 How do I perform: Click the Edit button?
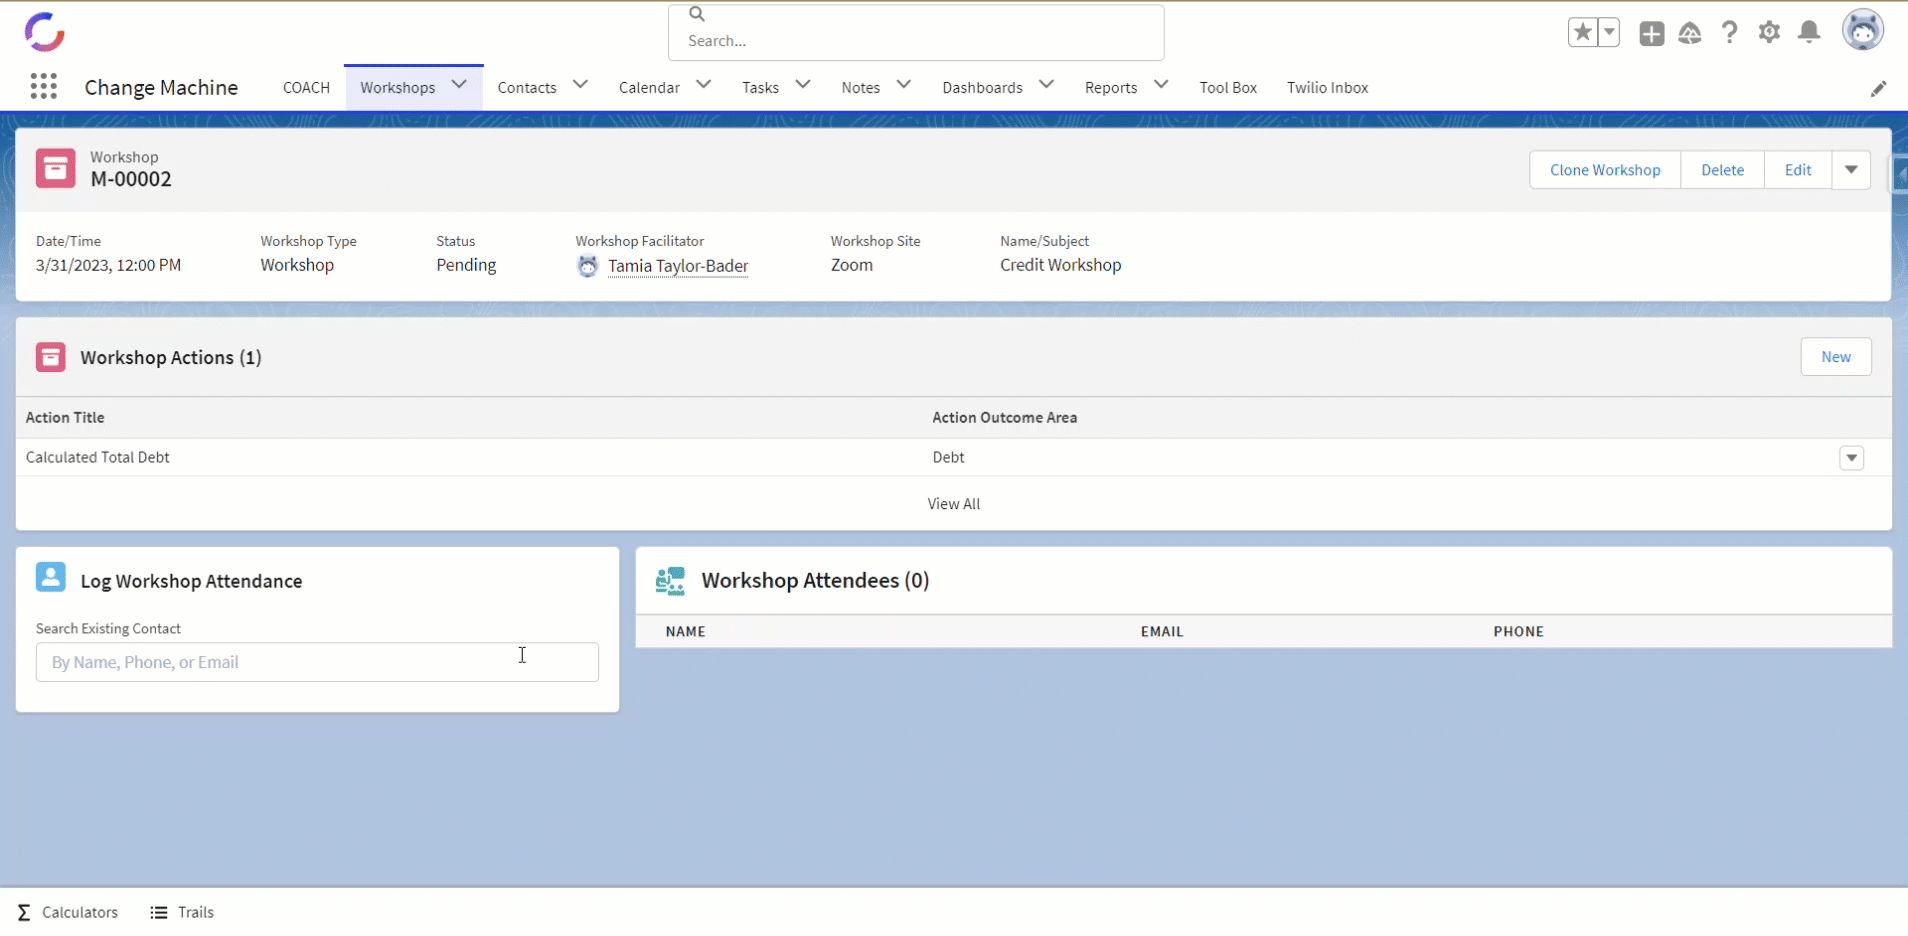(x=1798, y=170)
